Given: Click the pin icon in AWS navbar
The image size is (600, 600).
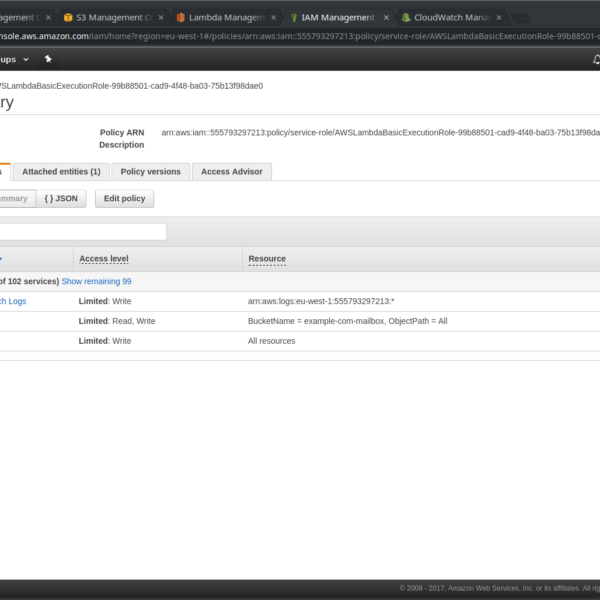Looking at the screenshot, I should tap(47, 59).
